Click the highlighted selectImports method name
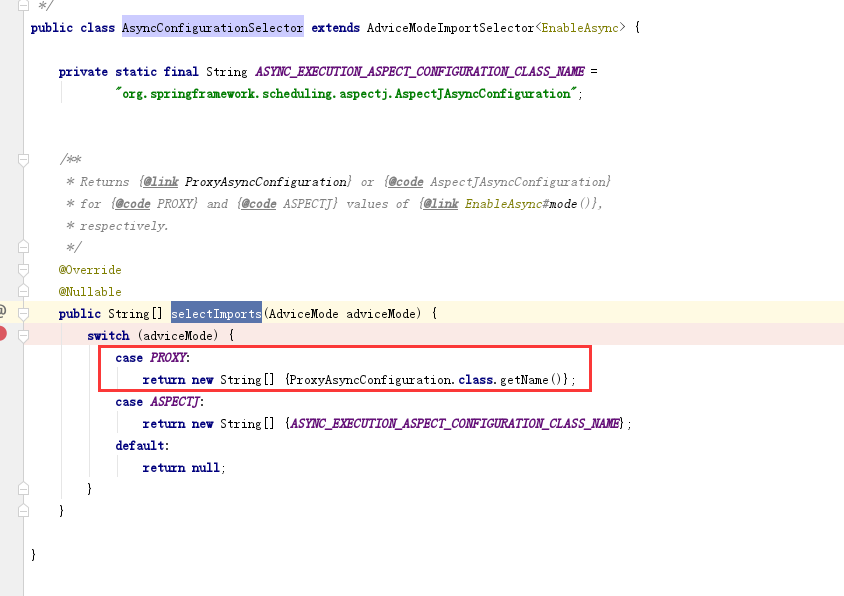Image resolution: width=844 pixels, height=596 pixels. [214, 313]
